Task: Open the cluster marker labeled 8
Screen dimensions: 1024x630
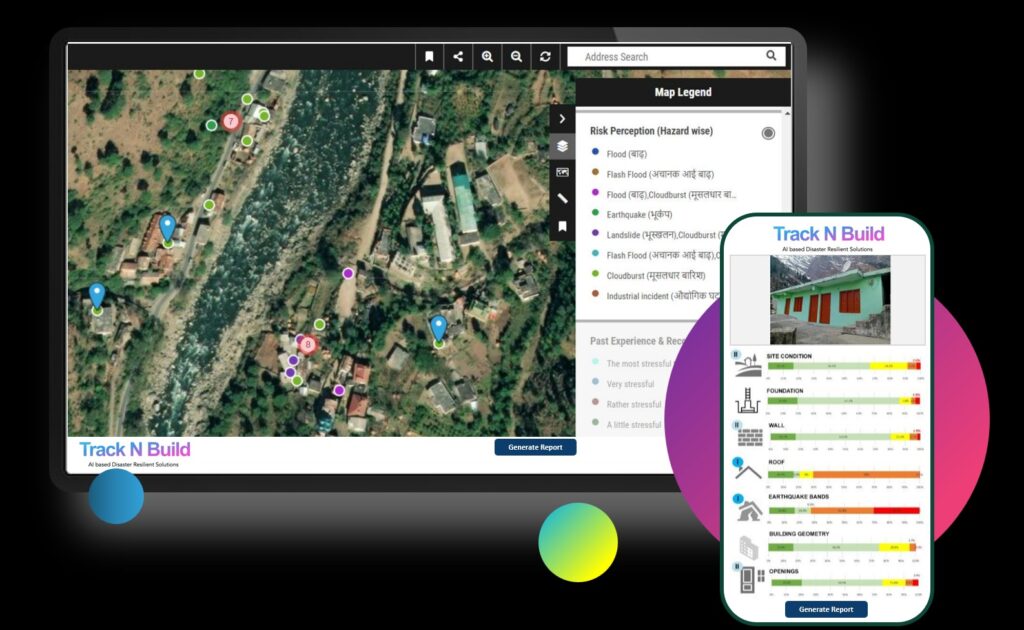Action: coord(308,344)
